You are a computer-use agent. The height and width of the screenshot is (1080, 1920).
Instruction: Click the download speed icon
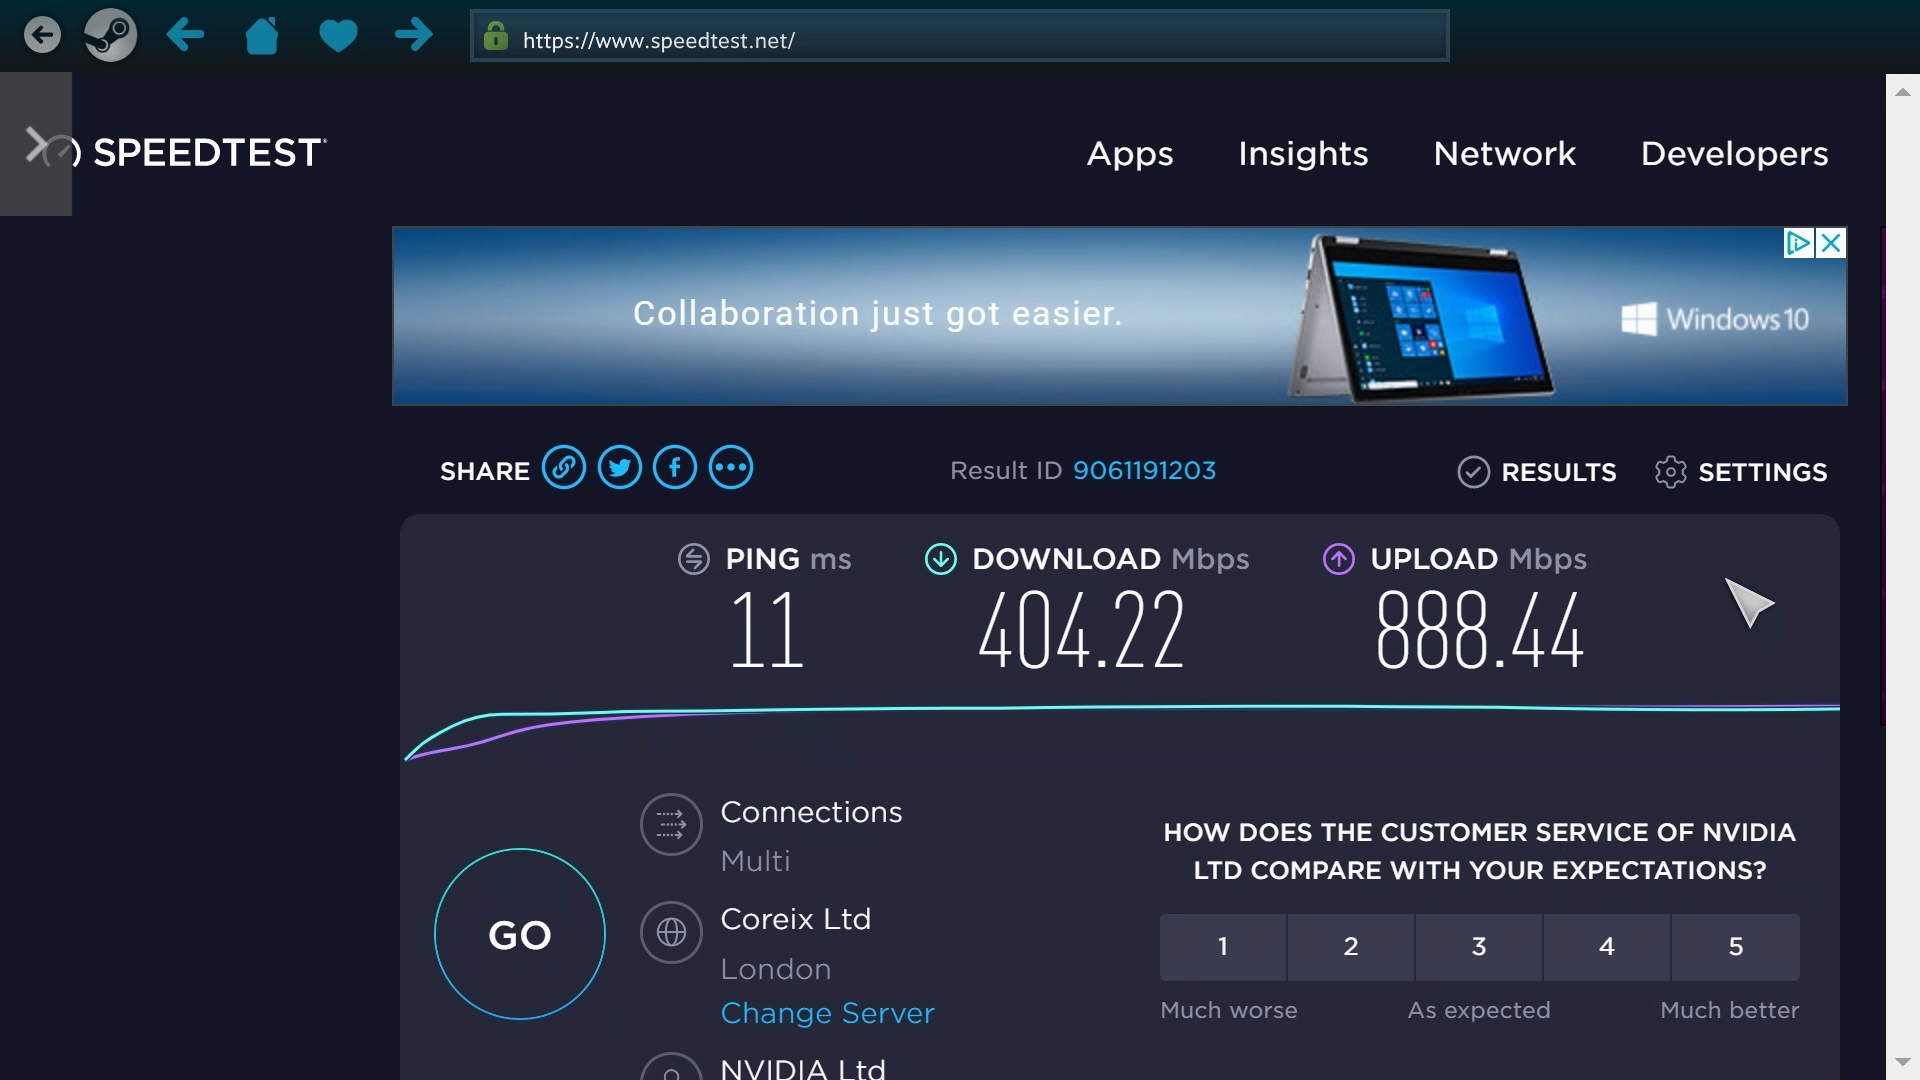tap(942, 558)
